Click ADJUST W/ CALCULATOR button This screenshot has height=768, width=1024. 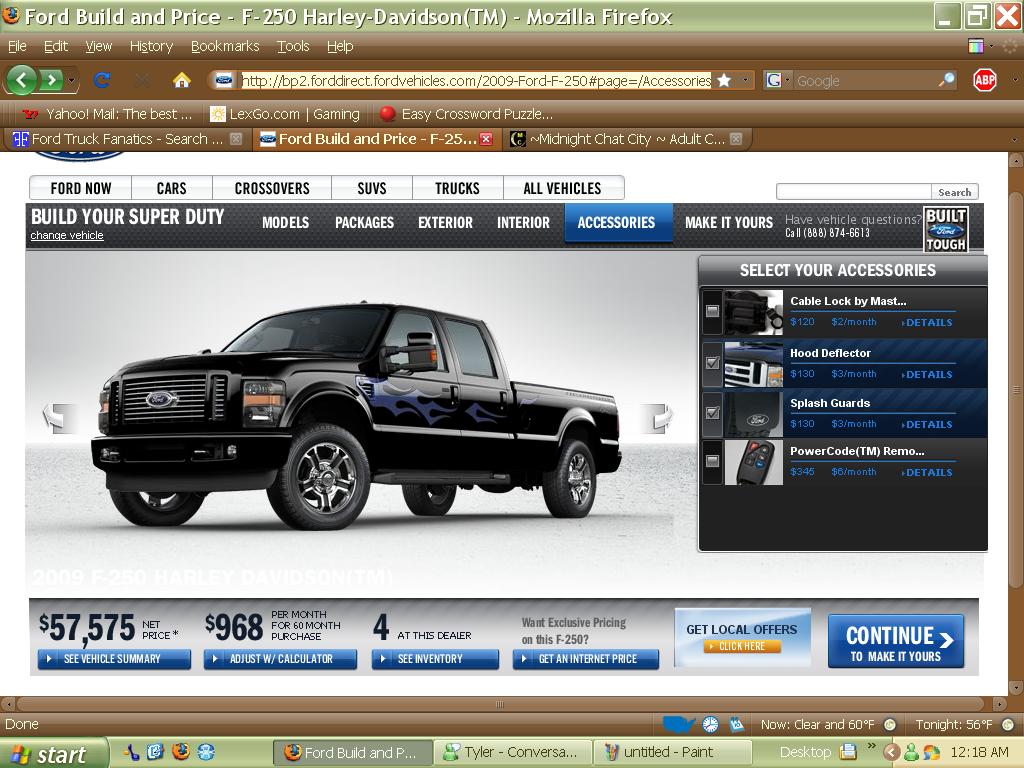click(x=280, y=659)
